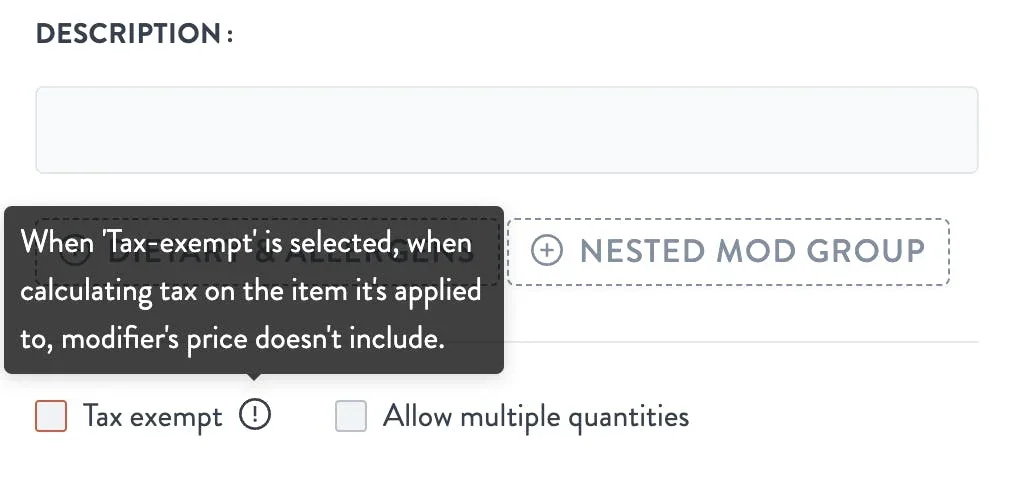Click the DESCRIPTION heading label
This screenshot has height=478, width=1012.
134,34
